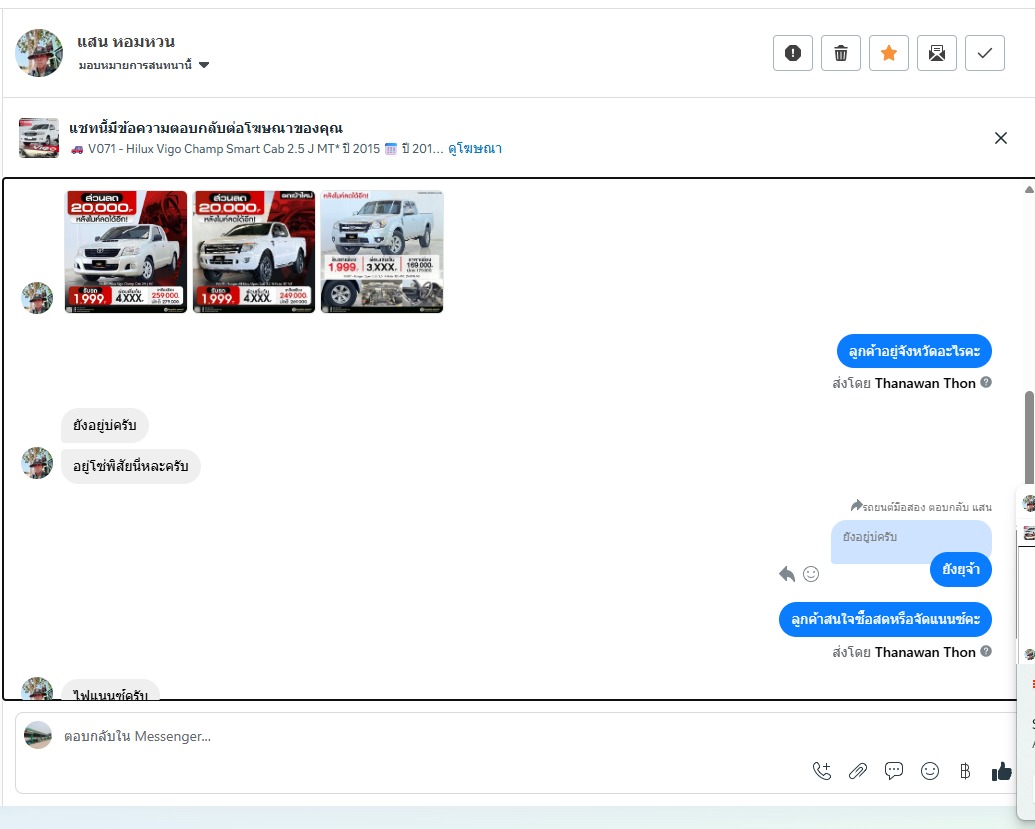Reply to message with arrow icon
The height and width of the screenshot is (829, 1035).
tap(787, 574)
